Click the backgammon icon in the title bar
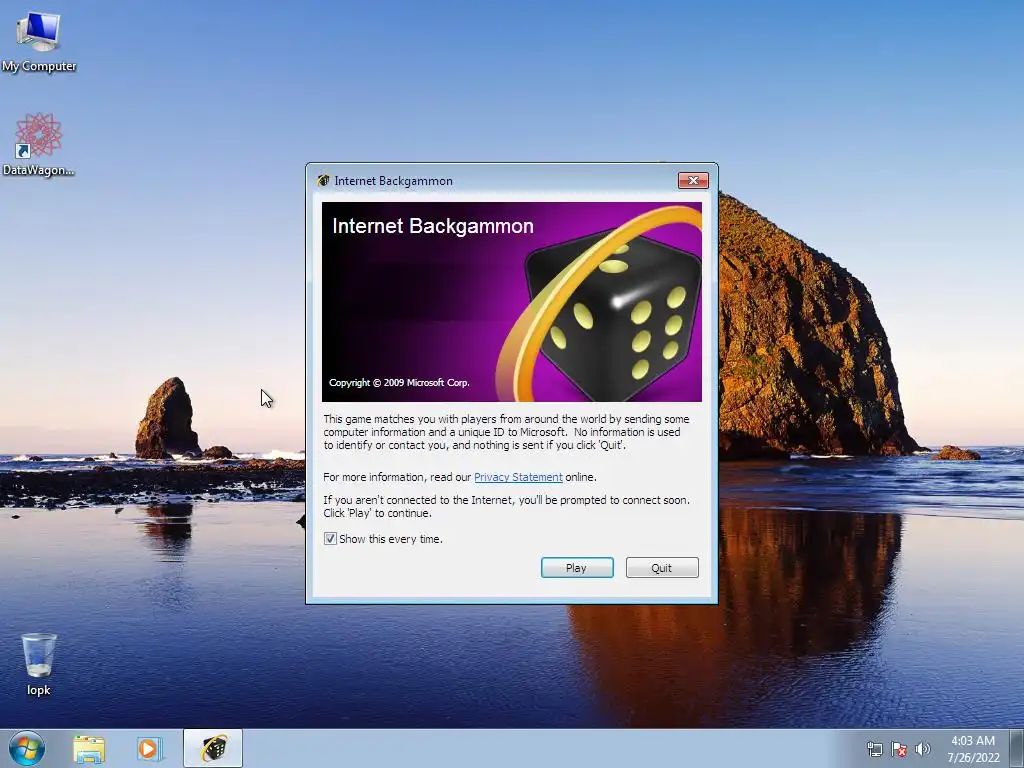The height and width of the screenshot is (768, 1024). point(323,181)
